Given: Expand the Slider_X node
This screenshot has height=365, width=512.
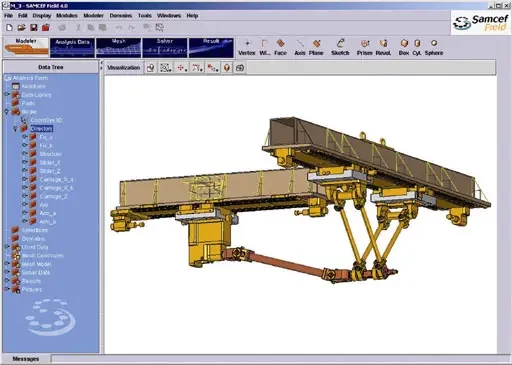Looking at the screenshot, I should coord(25,162).
